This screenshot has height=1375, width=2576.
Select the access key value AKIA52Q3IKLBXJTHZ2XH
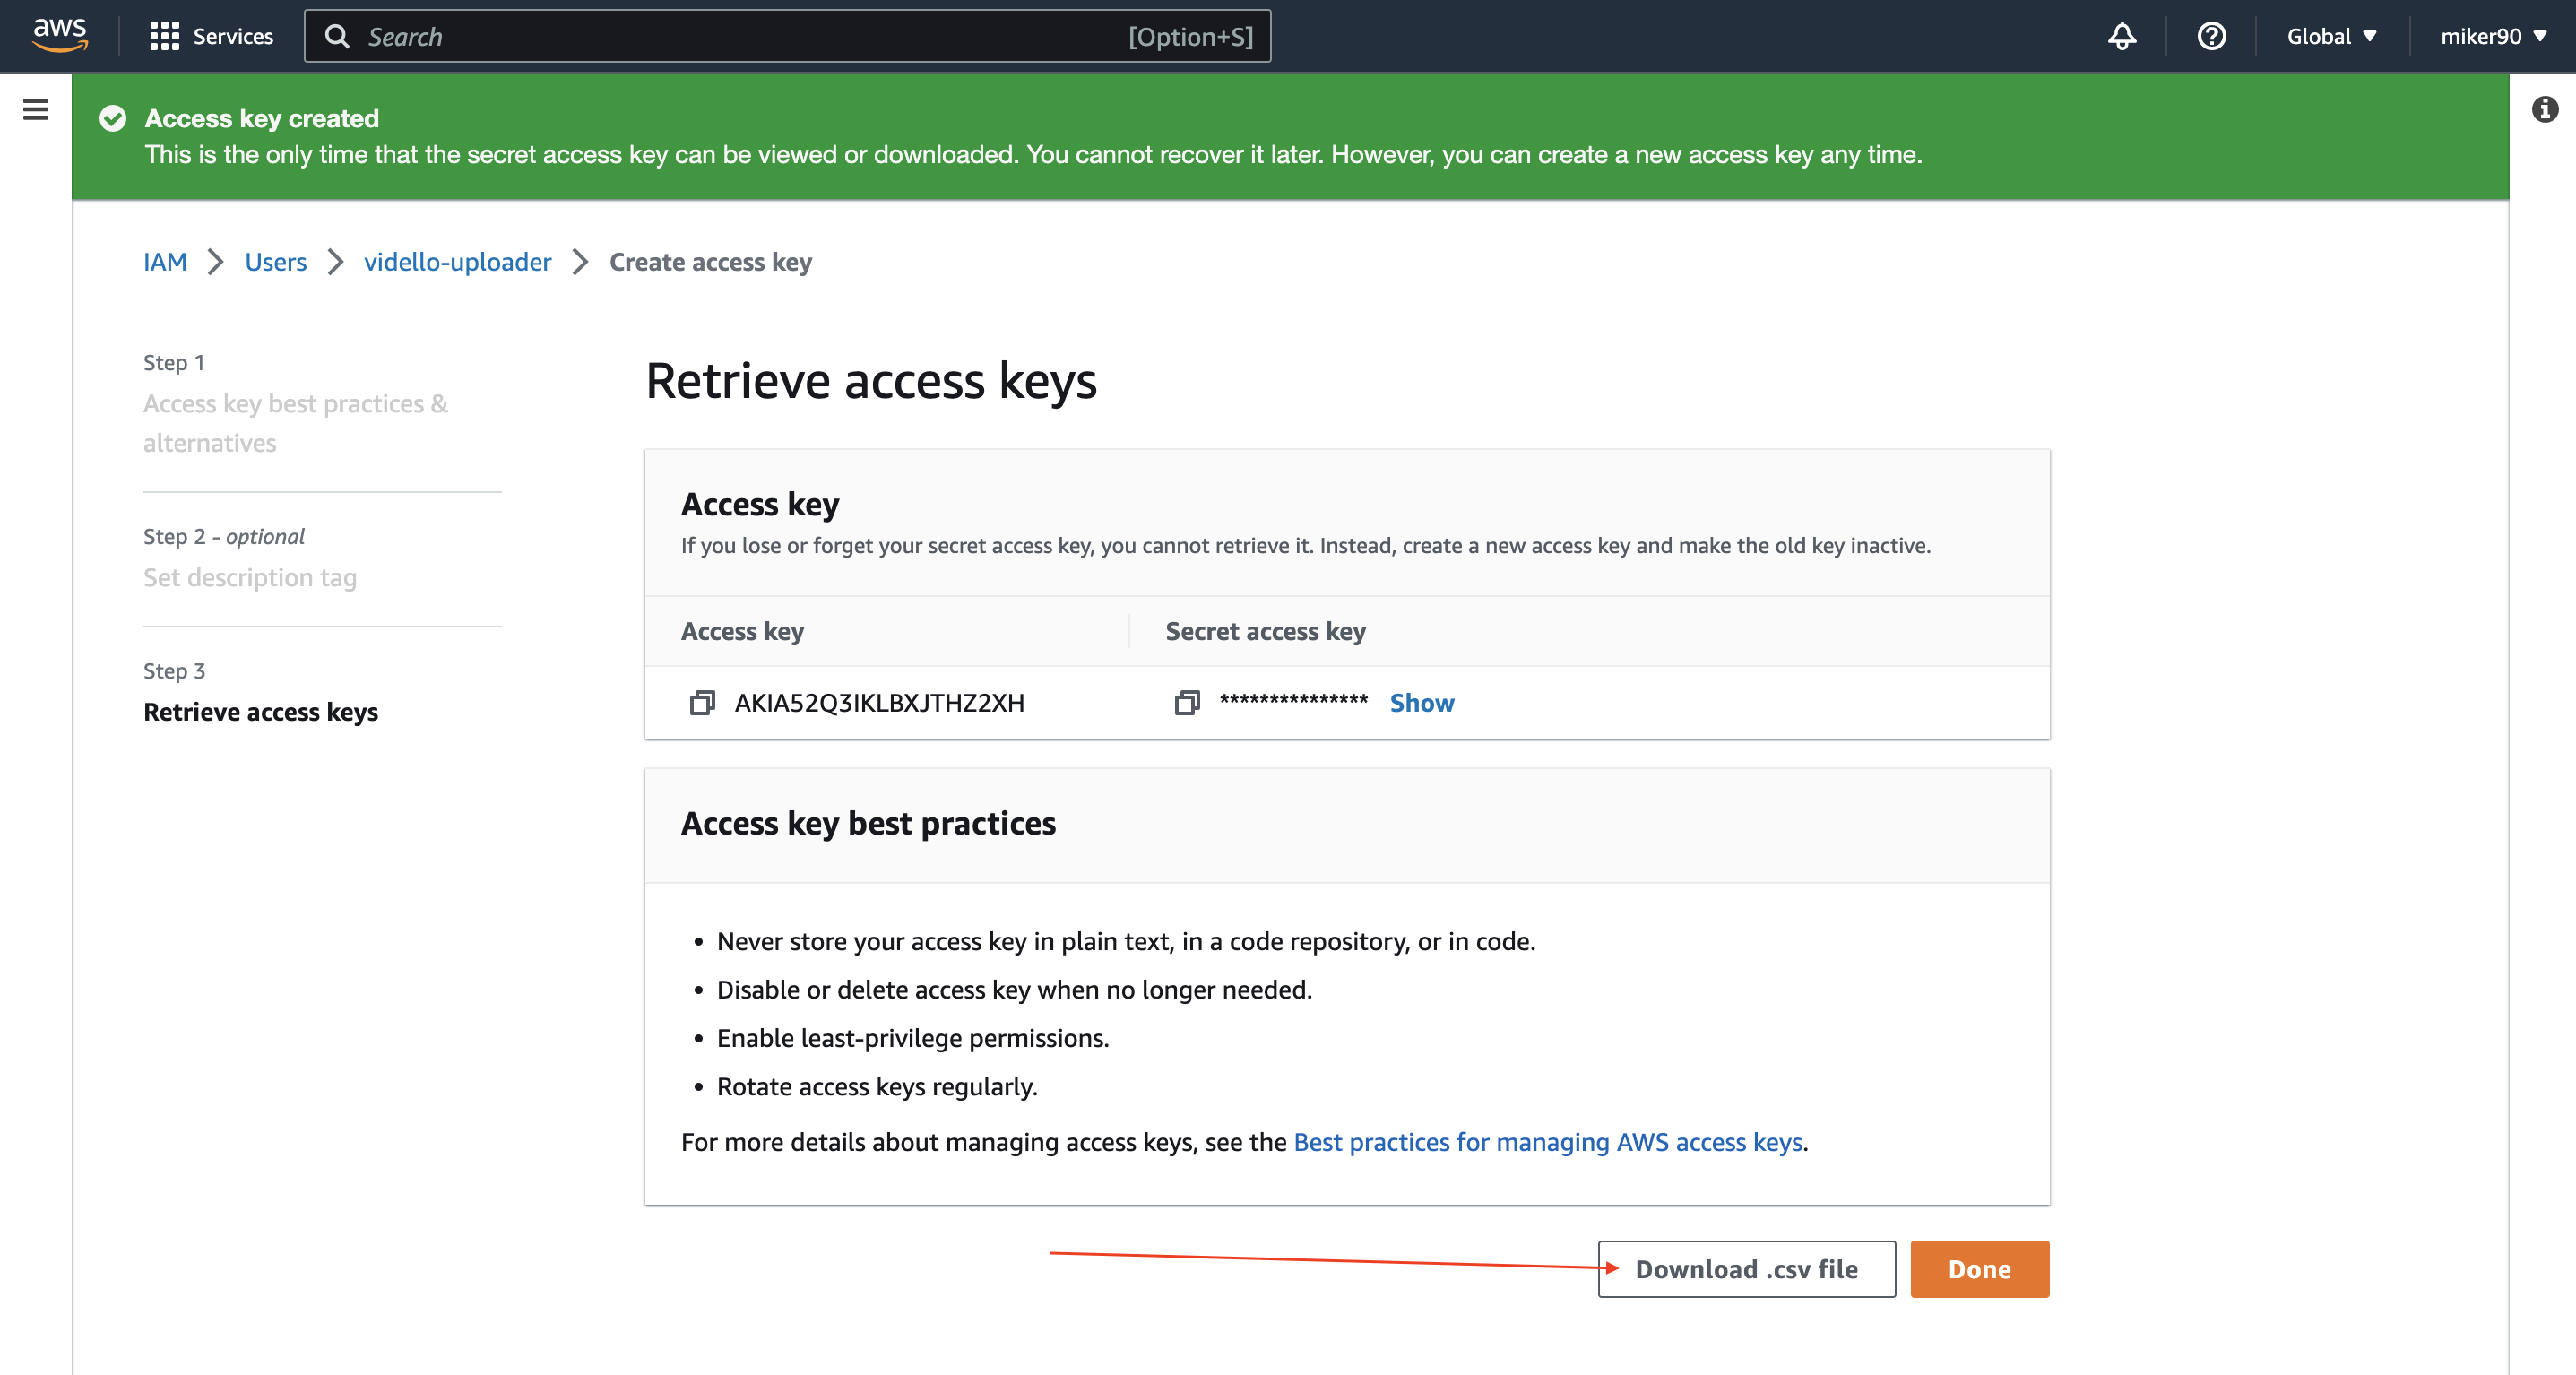point(879,702)
